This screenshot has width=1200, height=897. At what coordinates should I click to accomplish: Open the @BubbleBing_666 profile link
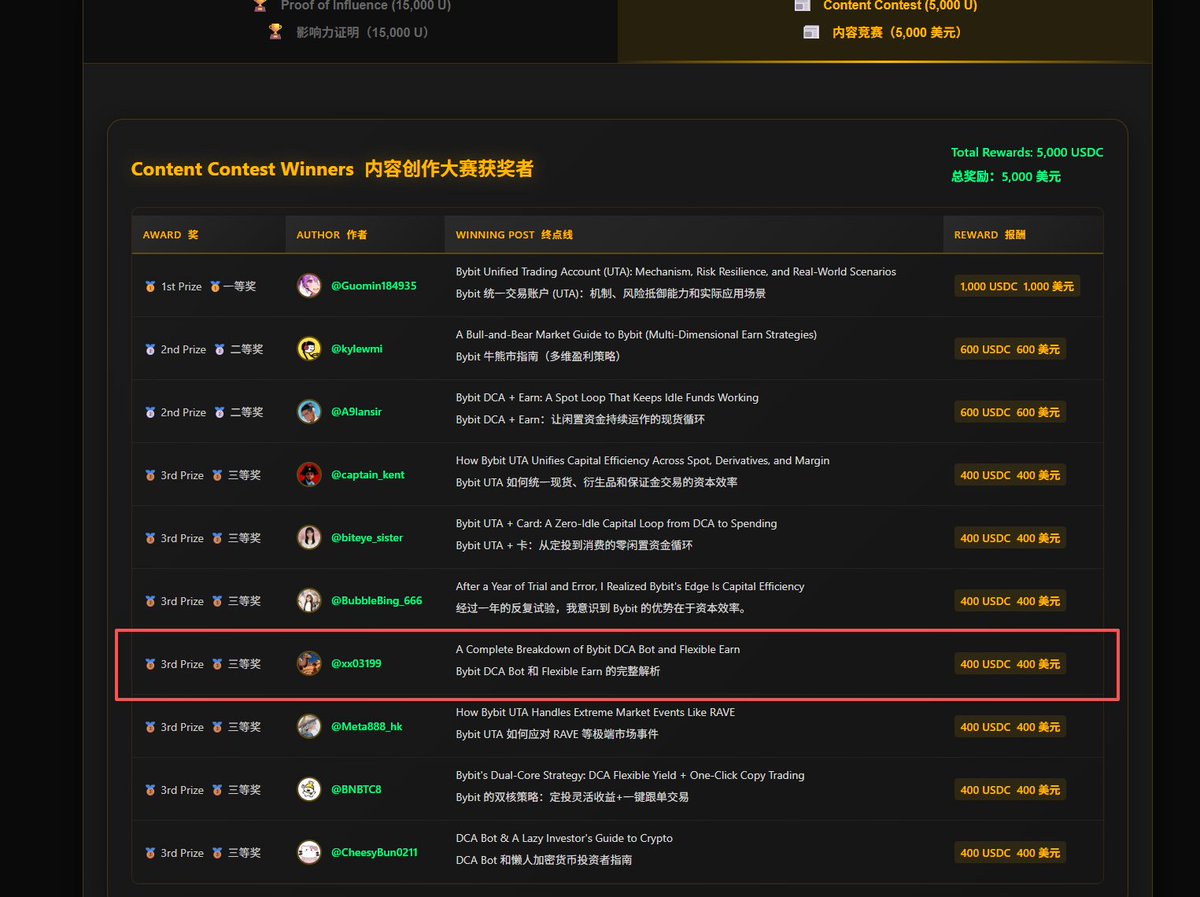click(x=377, y=601)
